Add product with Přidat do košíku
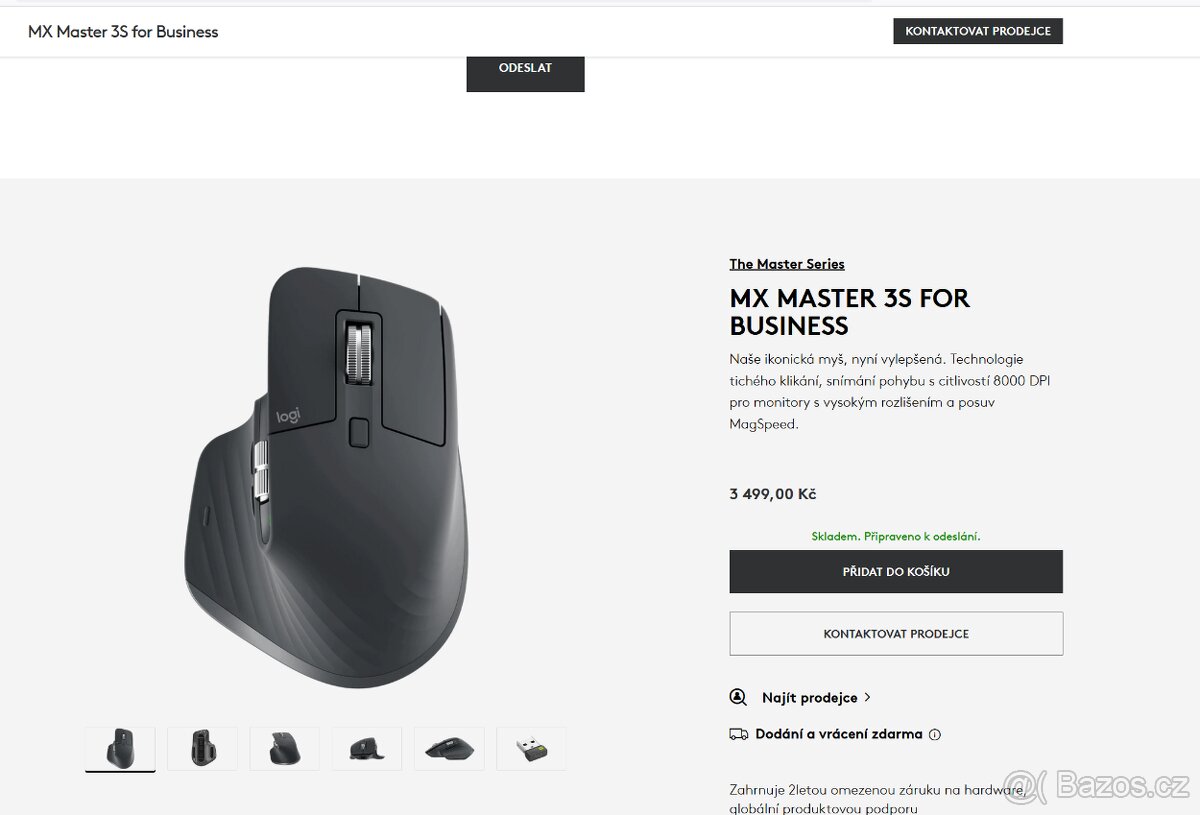Image resolution: width=1200 pixels, height=815 pixels. pos(896,572)
